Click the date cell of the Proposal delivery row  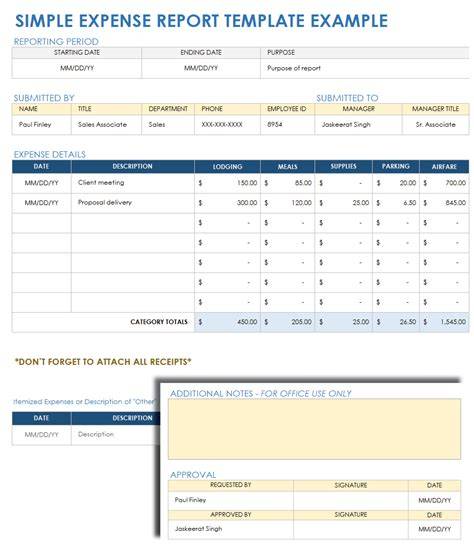[42, 203]
